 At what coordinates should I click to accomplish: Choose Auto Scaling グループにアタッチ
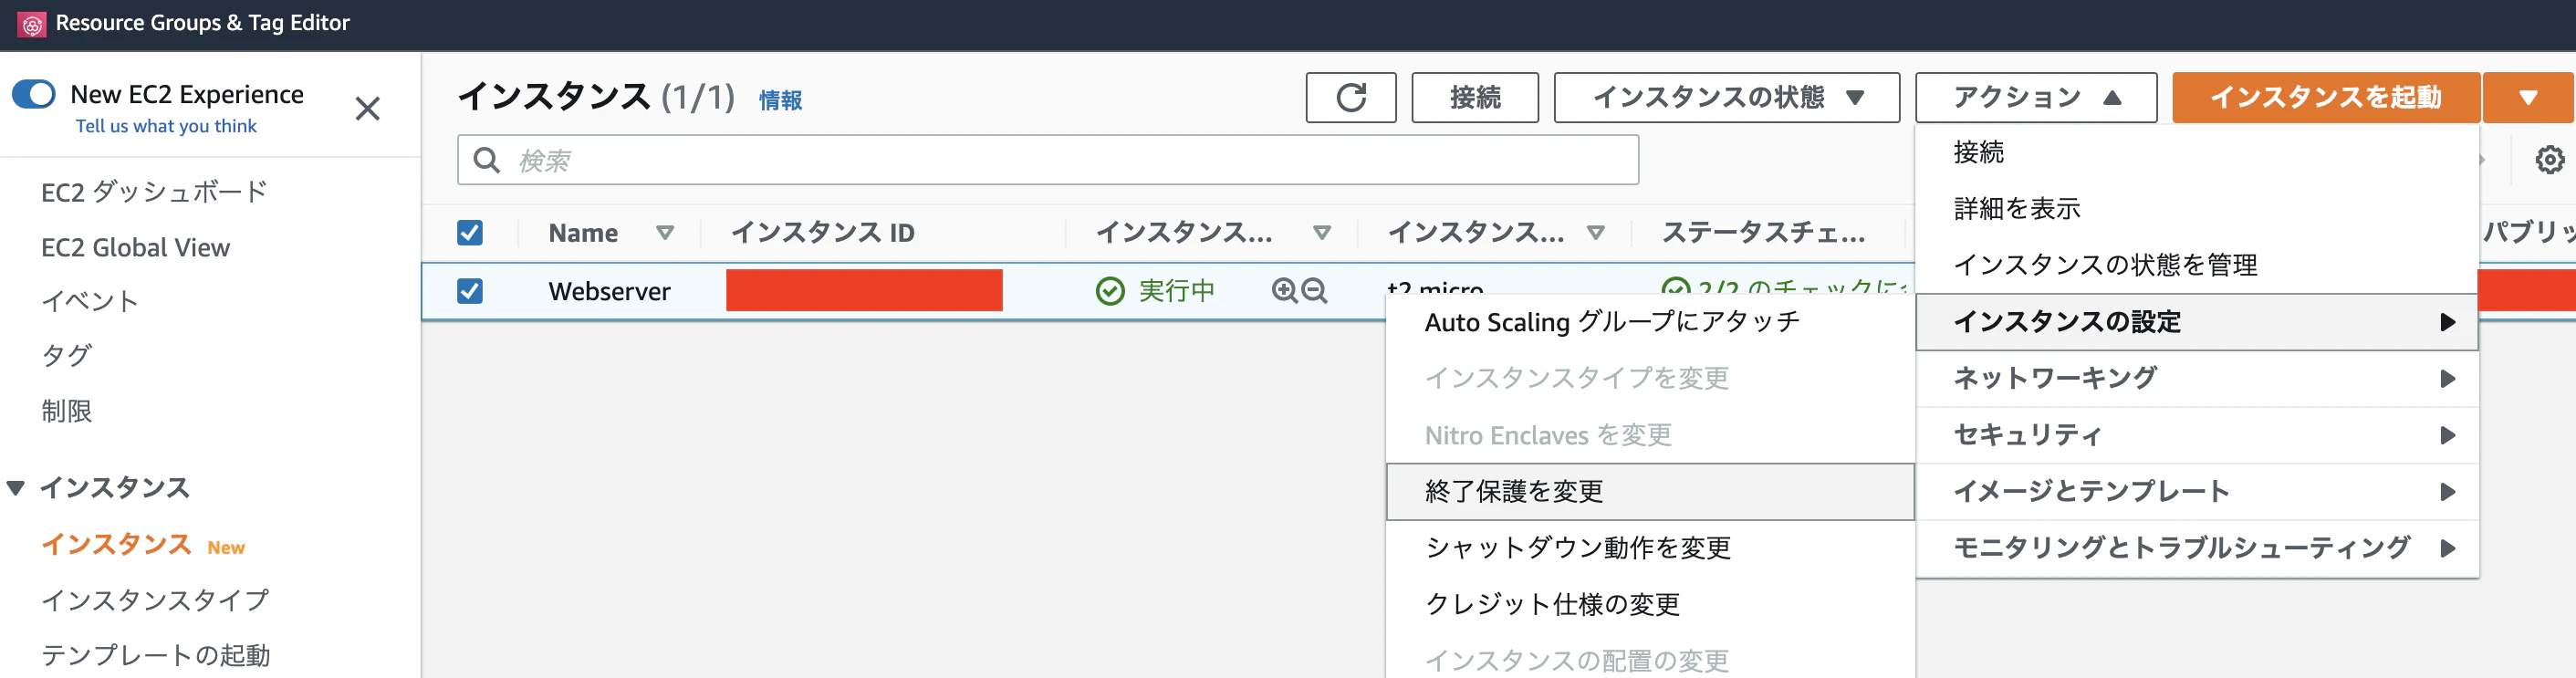click(x=1650, y=322)
